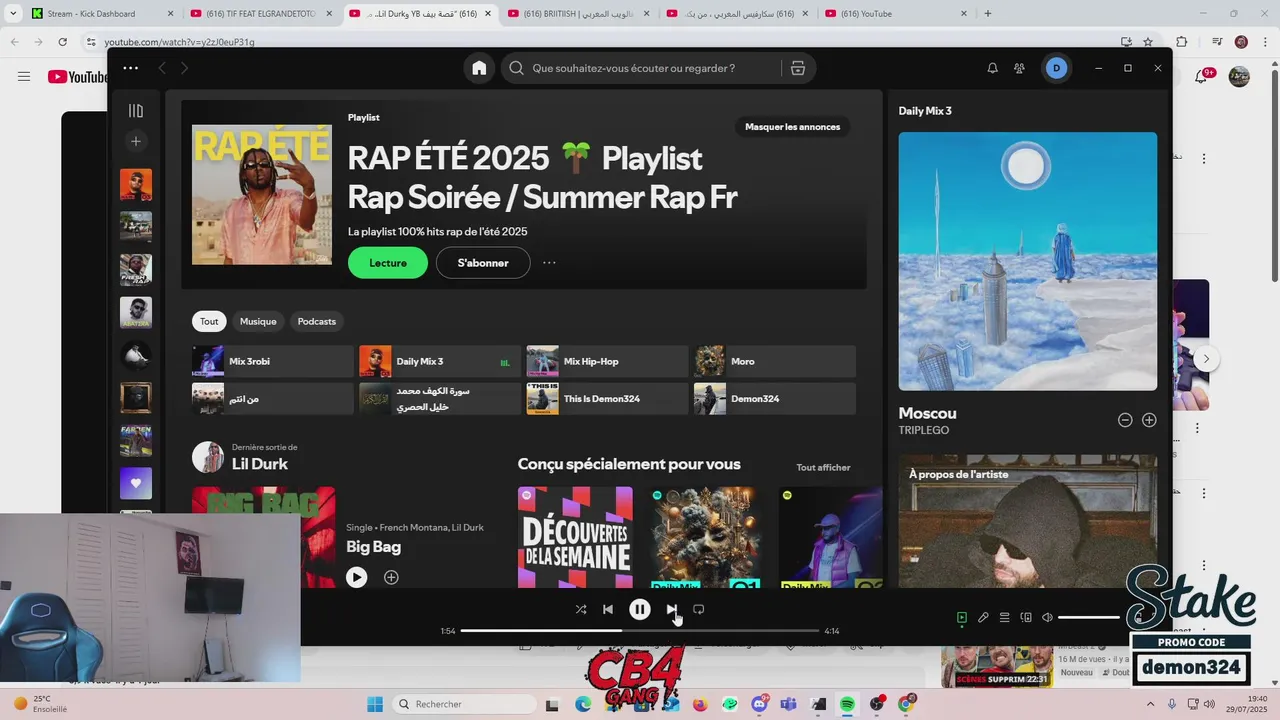Switch to TIF FEAT ELGRANDETOTO tab
The height and width of the screenshot is (720, 1280).
(x=261, y=14)
